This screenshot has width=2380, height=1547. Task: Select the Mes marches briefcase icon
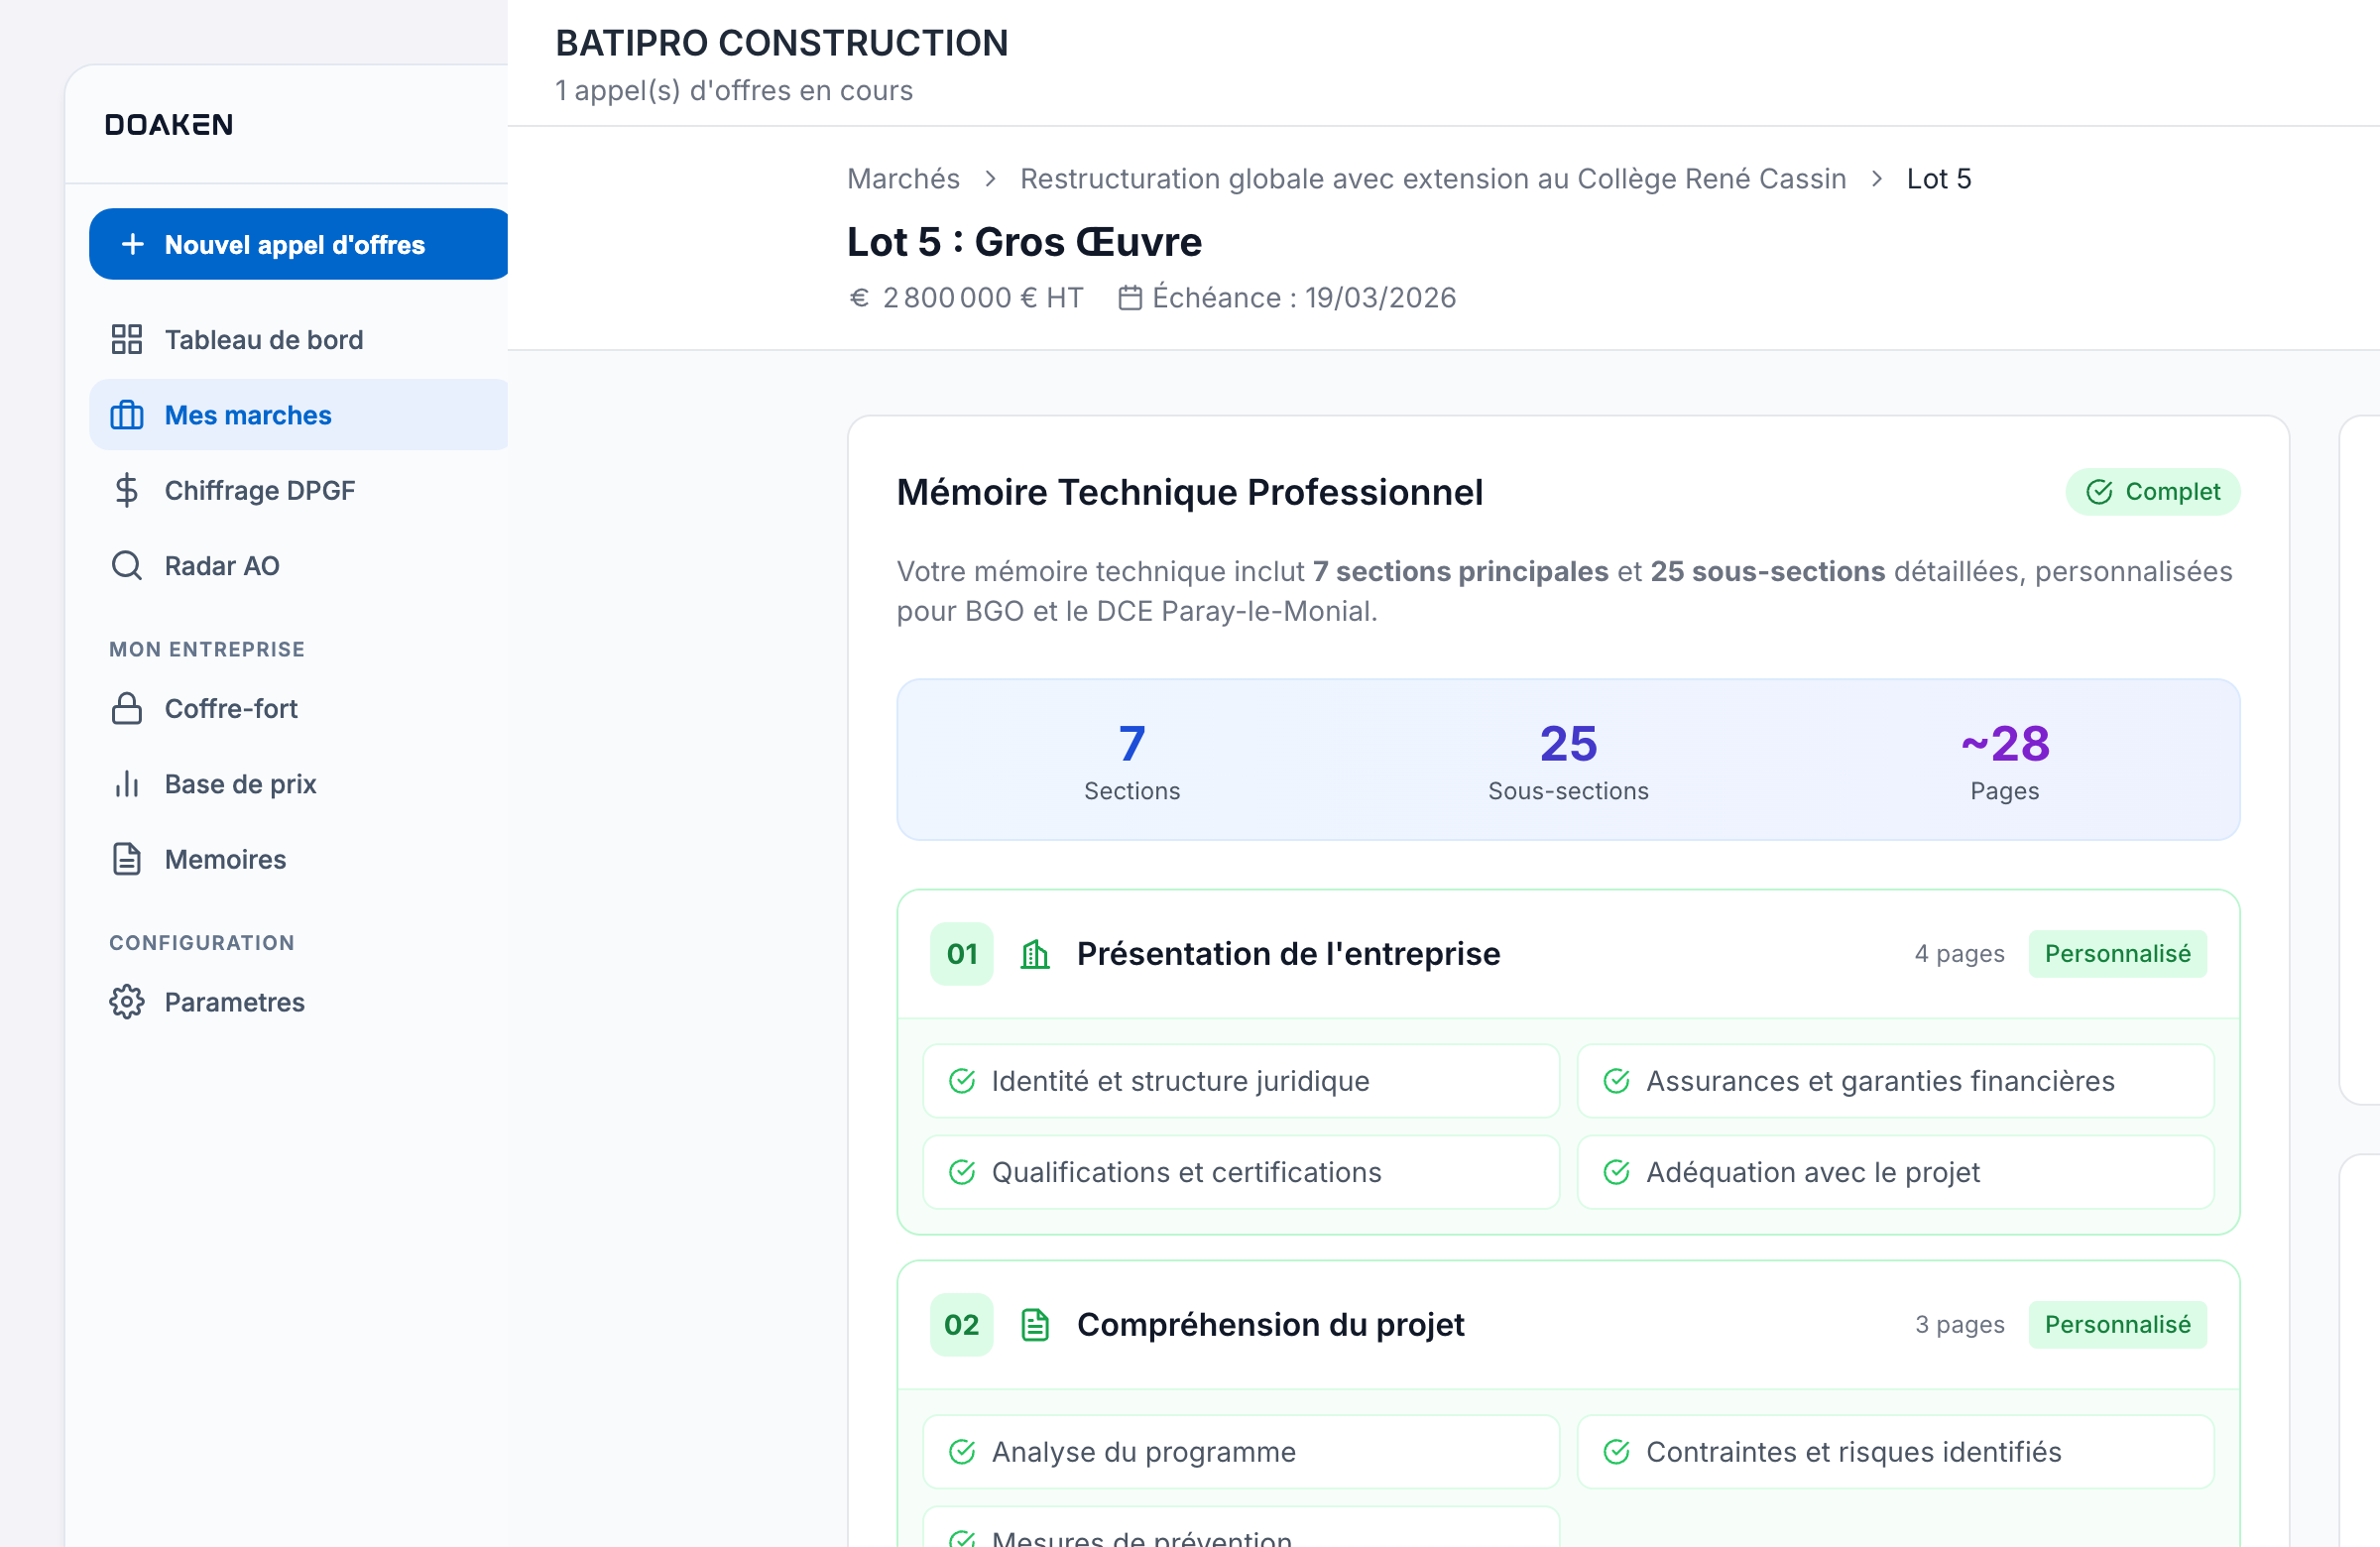tap(127, 414)
